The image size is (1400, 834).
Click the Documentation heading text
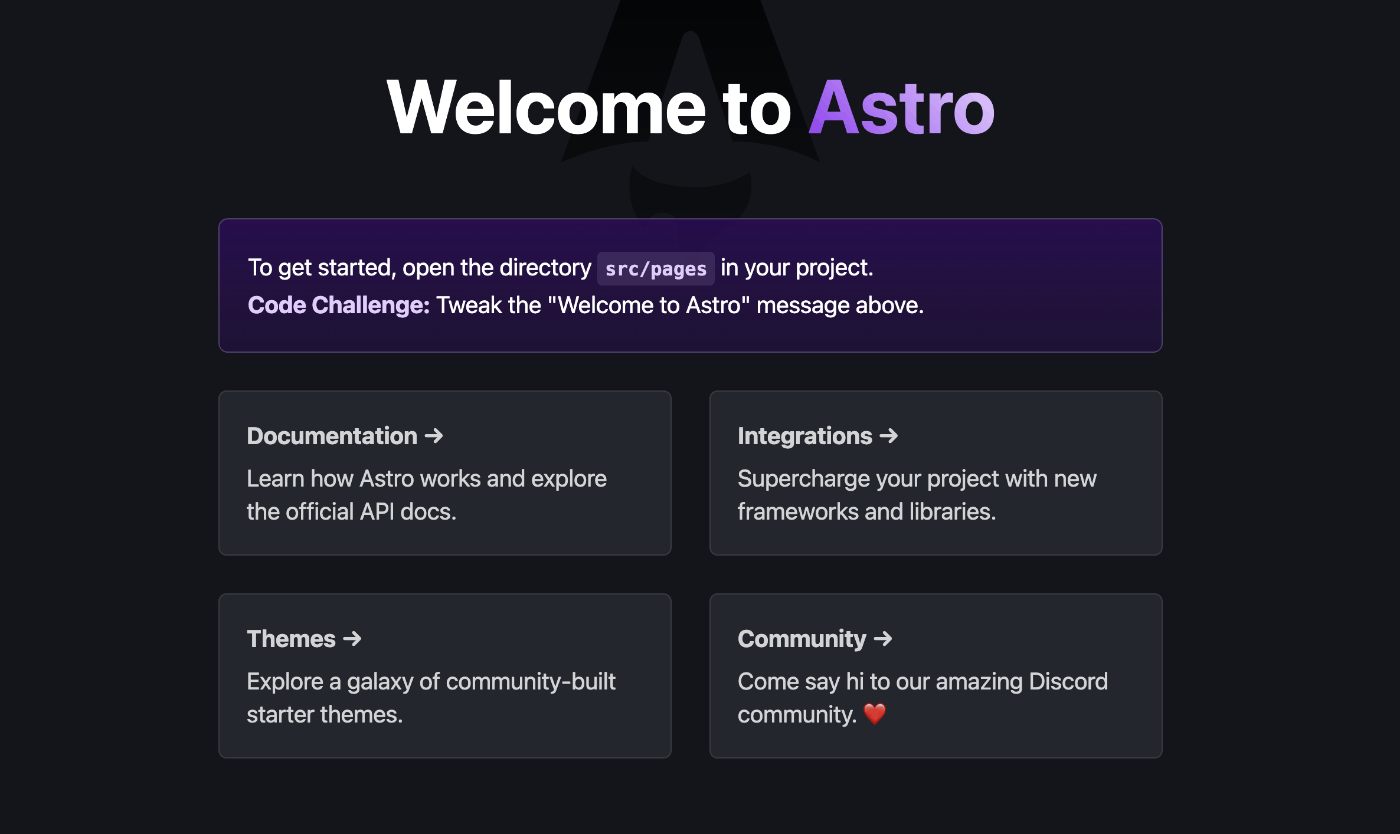point(332,436)
